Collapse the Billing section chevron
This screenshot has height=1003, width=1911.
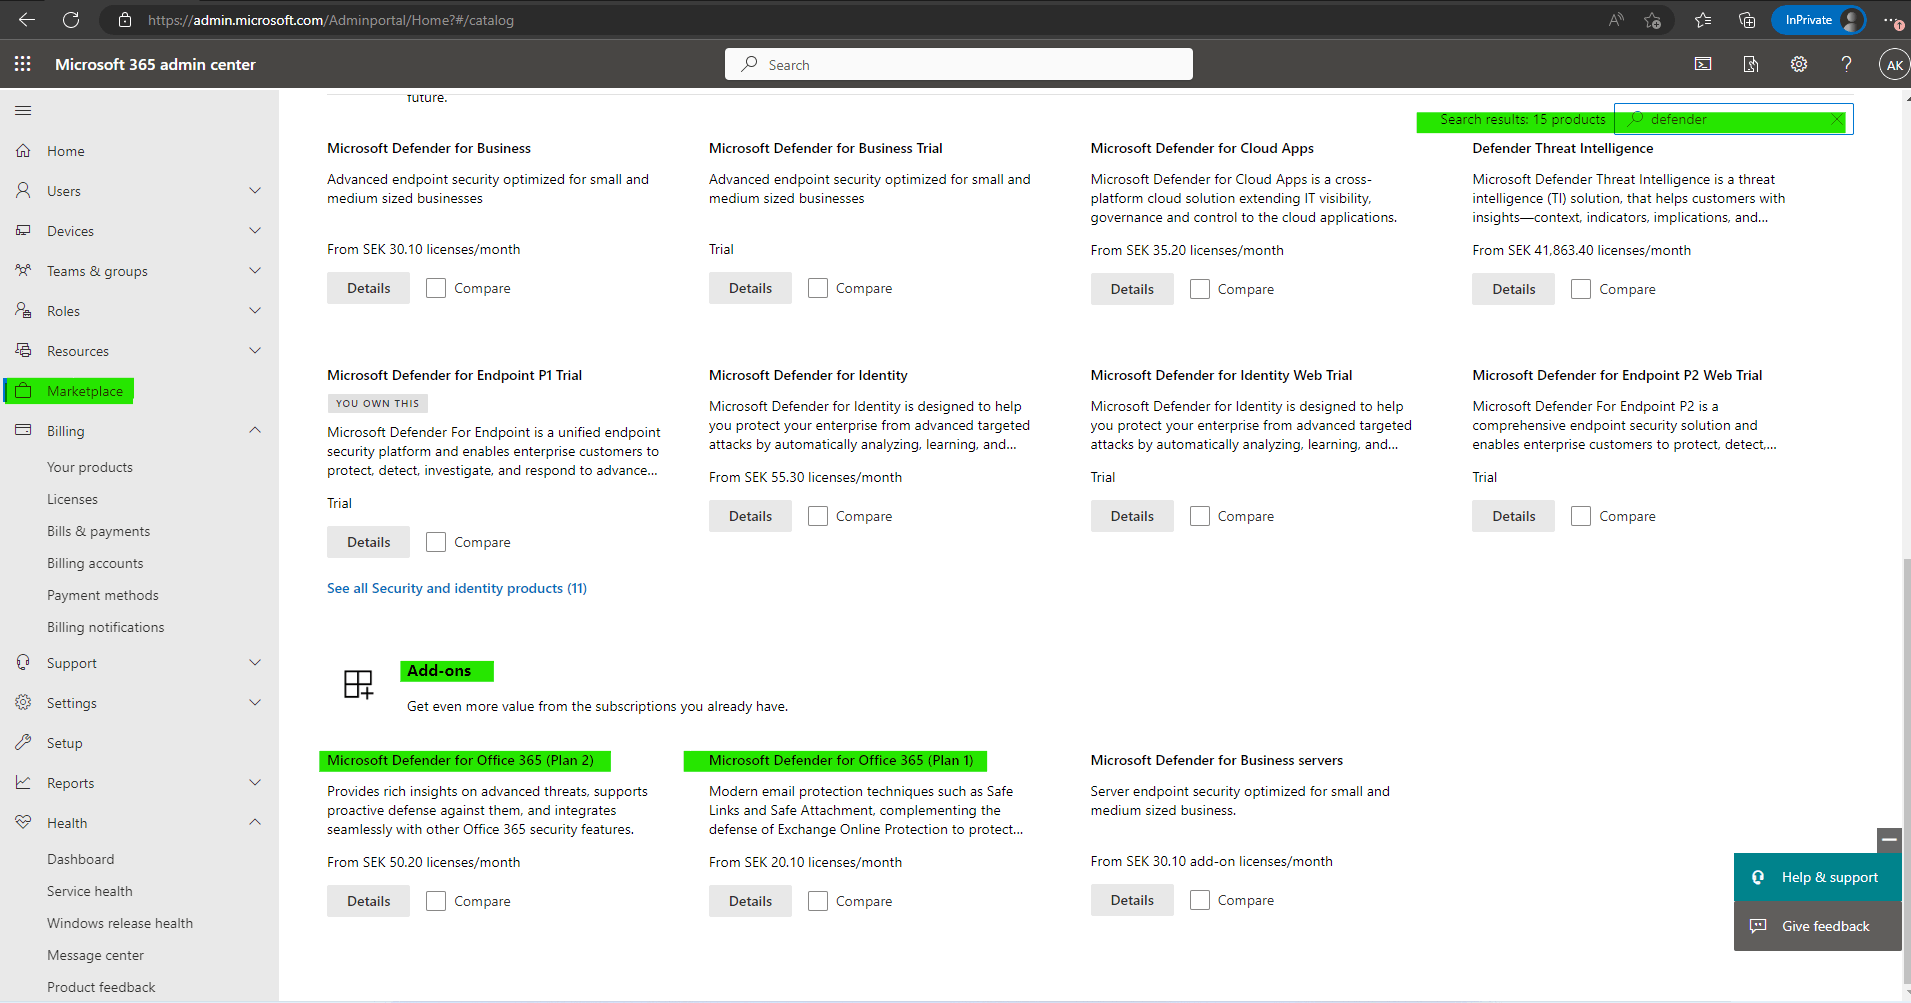pos(255,430)
